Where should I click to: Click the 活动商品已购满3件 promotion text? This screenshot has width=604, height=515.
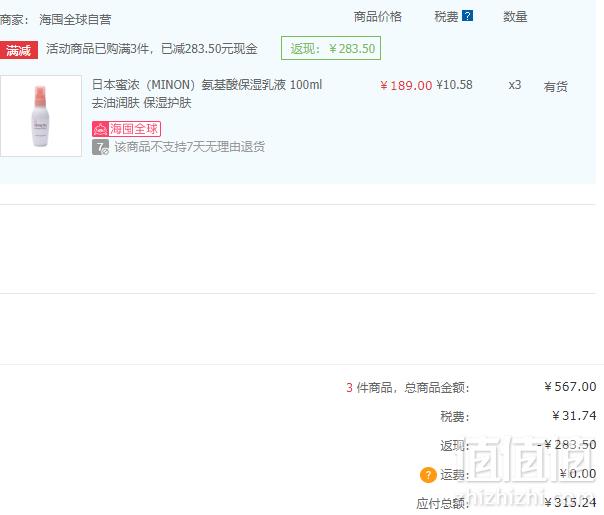coord(152,49)
